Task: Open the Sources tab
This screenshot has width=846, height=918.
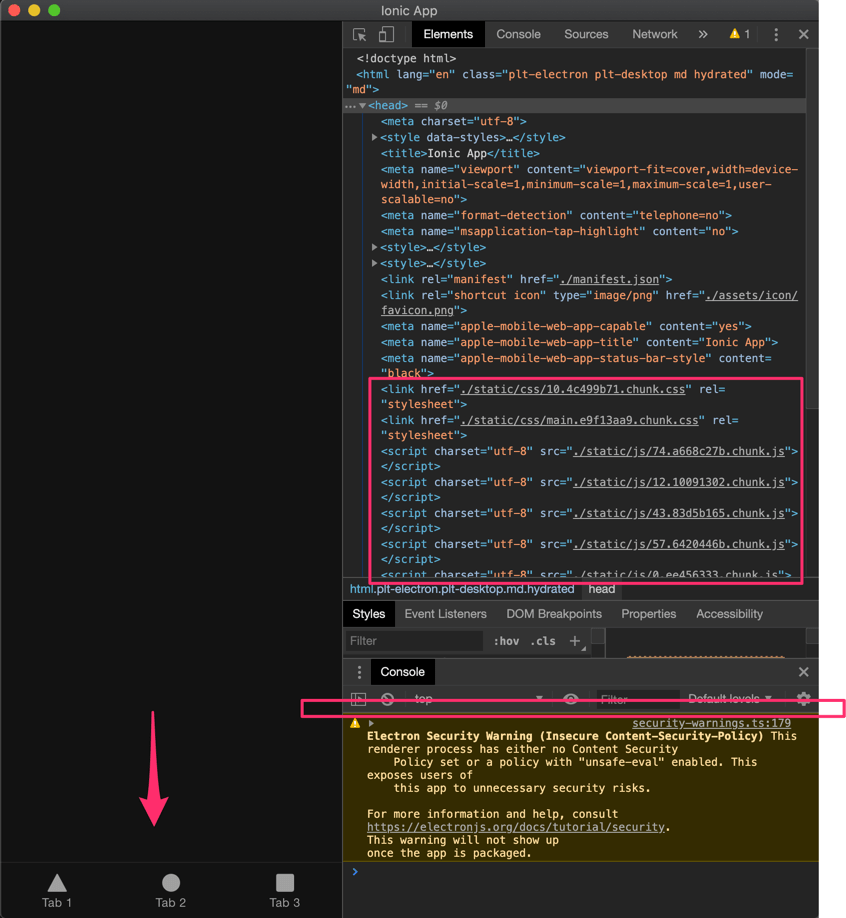Action: (586, 35)
